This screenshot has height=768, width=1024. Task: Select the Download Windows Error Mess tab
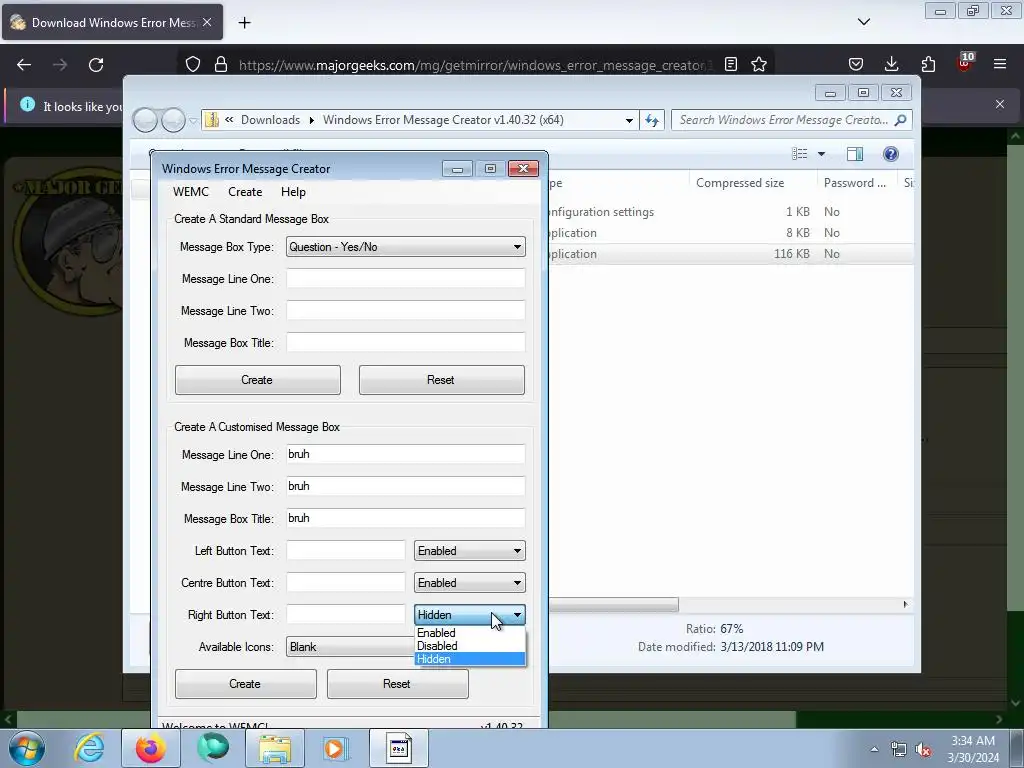click(x=112, y=22)
